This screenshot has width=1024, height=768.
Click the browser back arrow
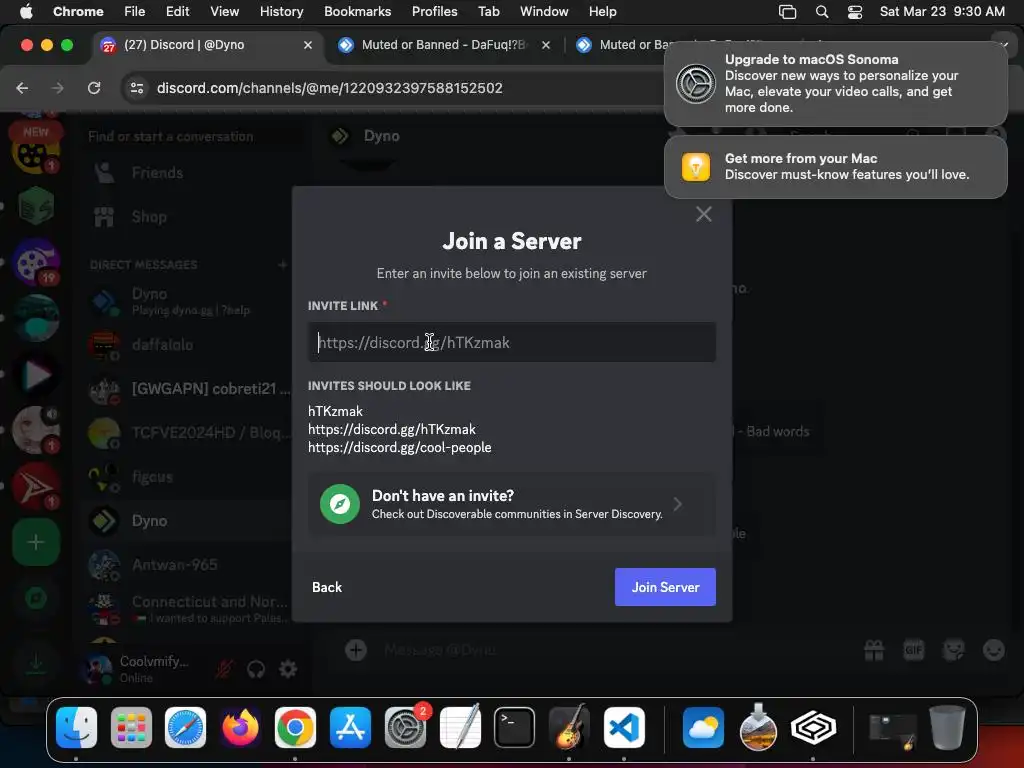pos(22,88)
